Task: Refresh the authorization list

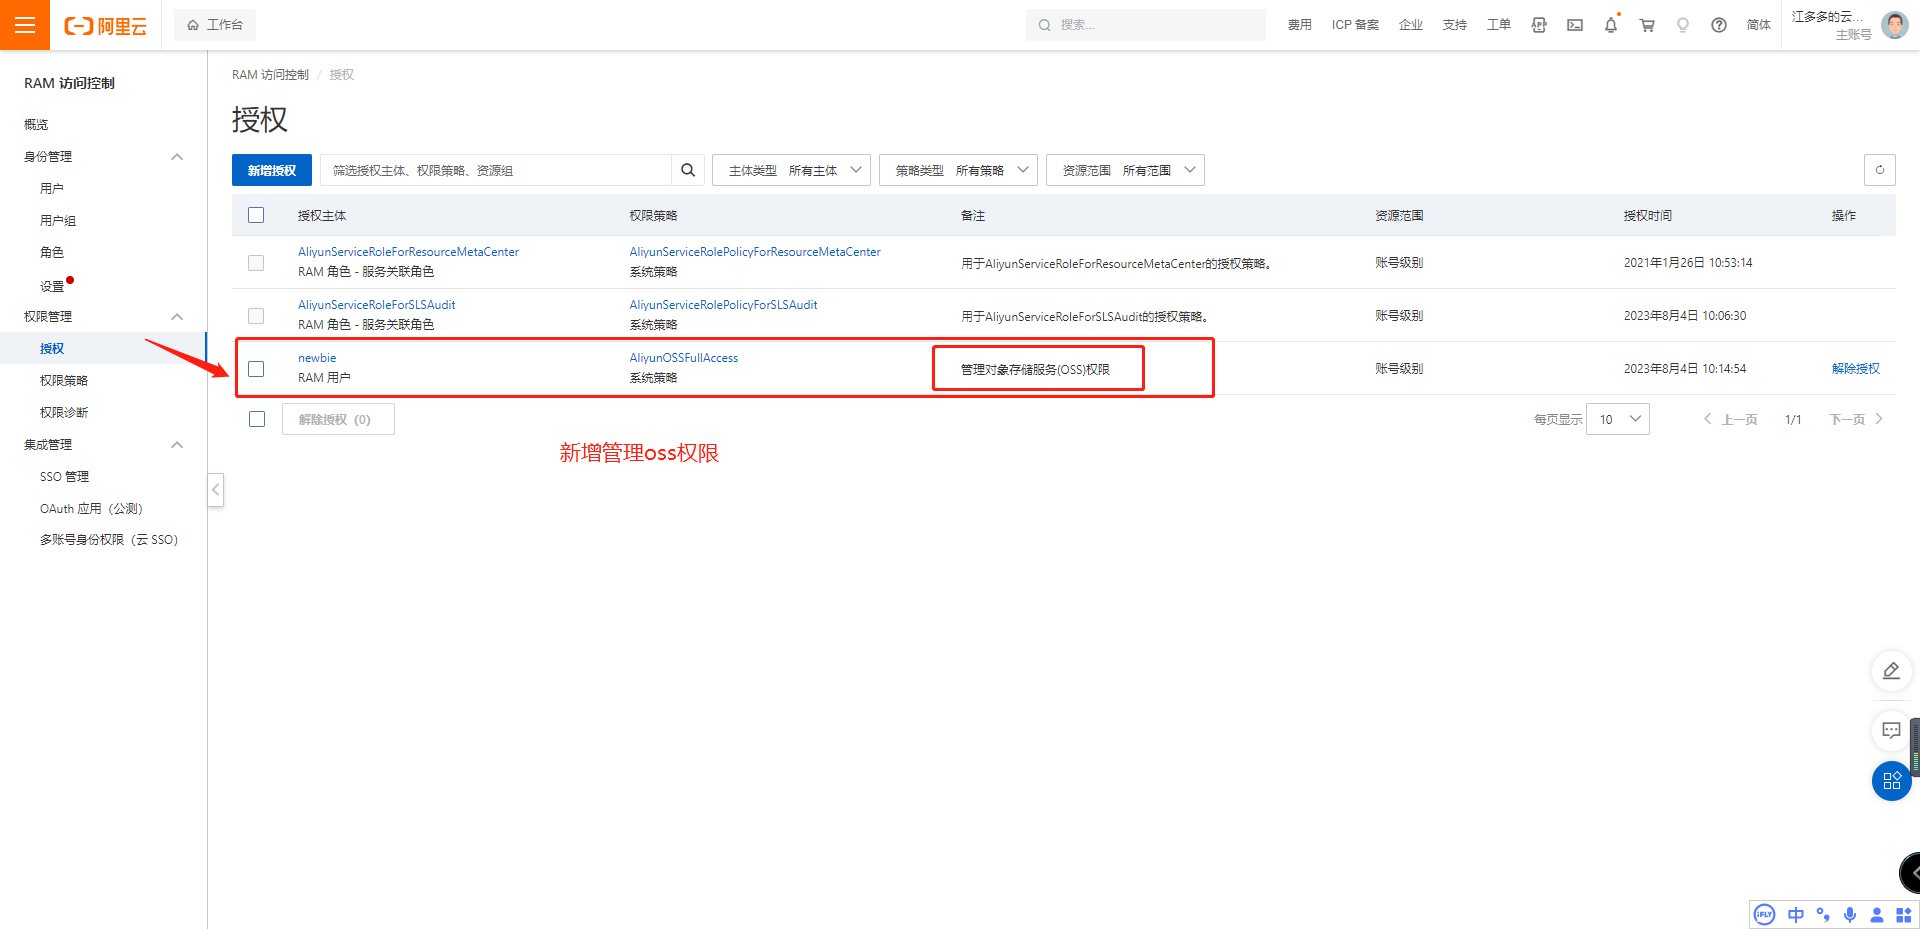Action: pyautogui.click(x=1880, y=170)
